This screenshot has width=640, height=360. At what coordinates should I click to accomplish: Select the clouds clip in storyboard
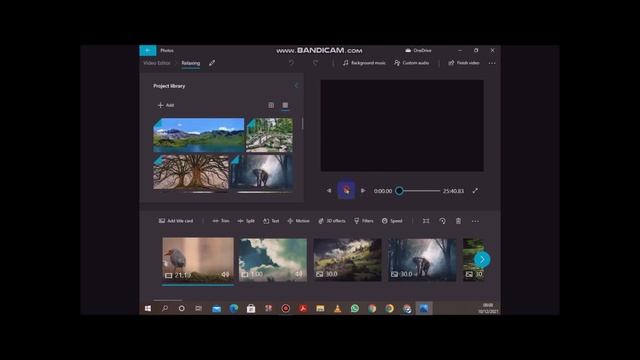273,260
